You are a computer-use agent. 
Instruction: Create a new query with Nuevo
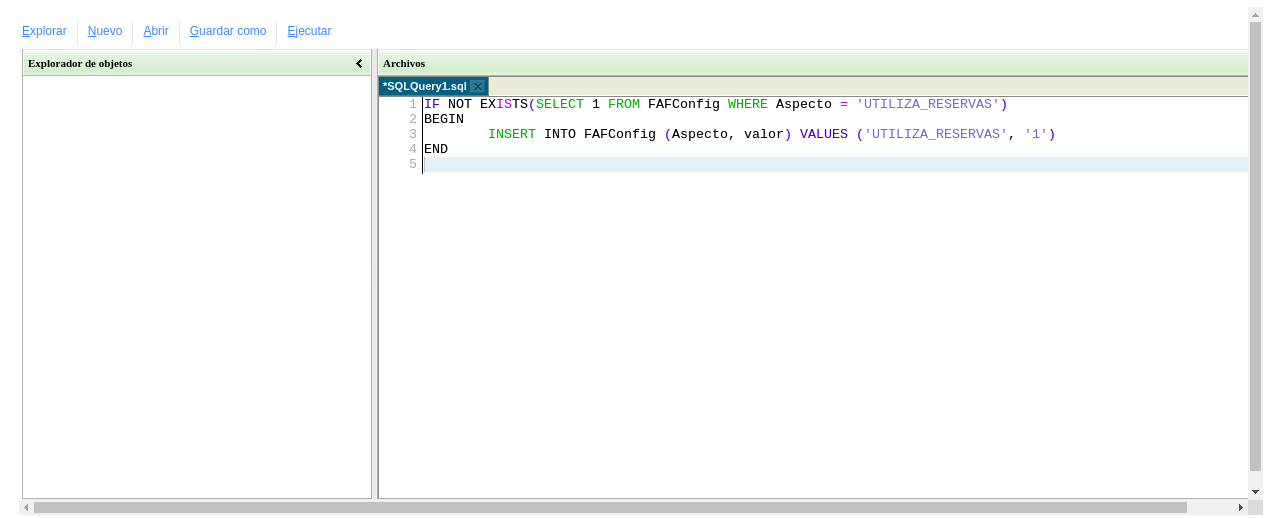(x=105, y=31)
